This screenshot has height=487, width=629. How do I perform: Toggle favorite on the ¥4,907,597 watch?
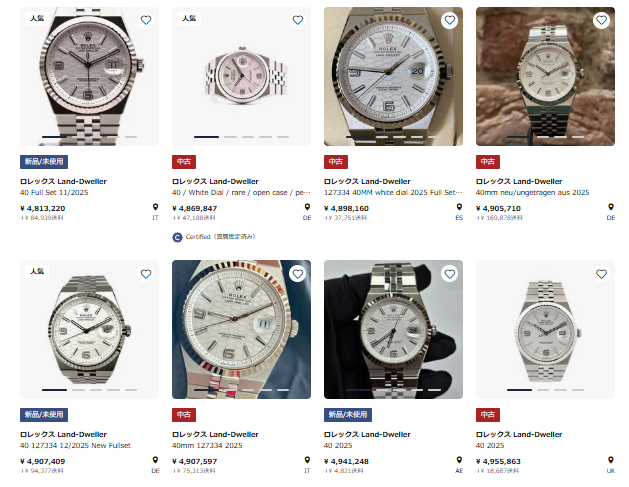coord(297,273)
